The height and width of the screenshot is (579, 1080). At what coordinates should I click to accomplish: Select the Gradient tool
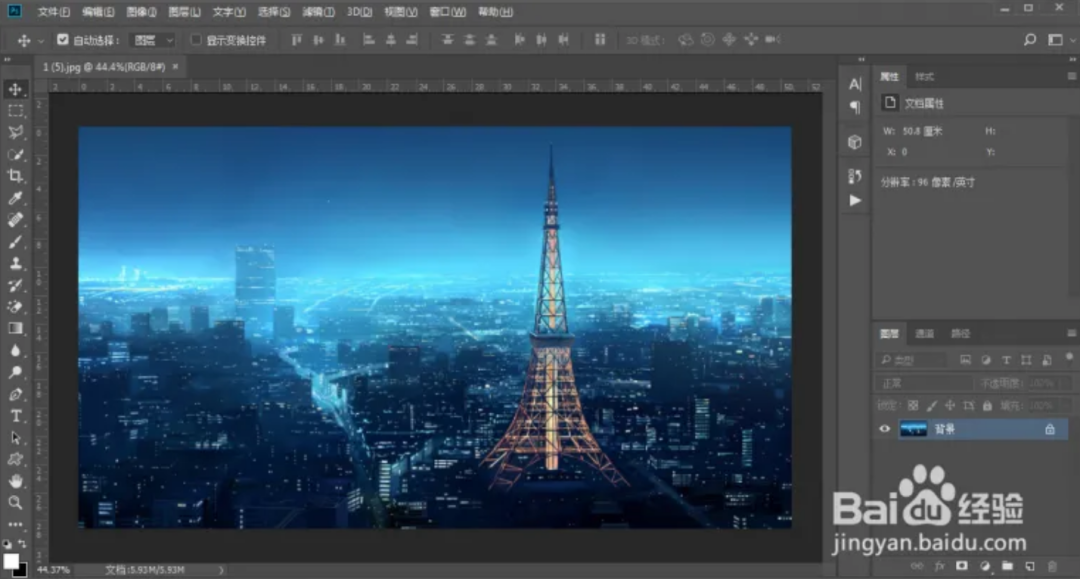[16, 328]
